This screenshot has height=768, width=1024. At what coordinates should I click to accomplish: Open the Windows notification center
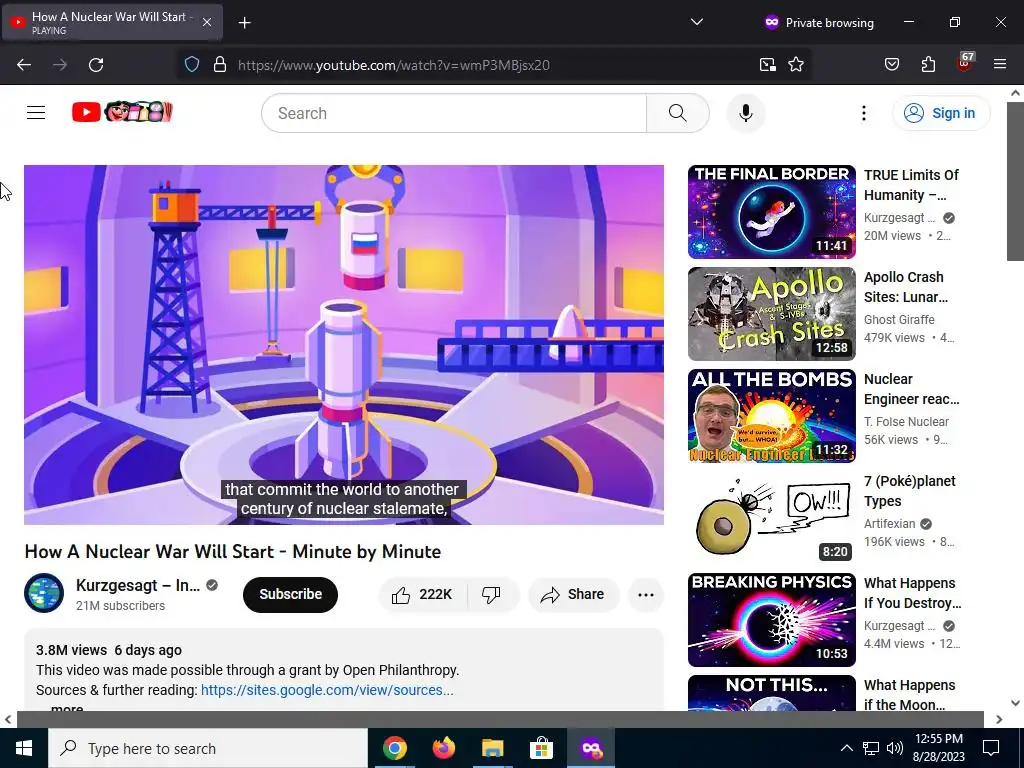991,748
